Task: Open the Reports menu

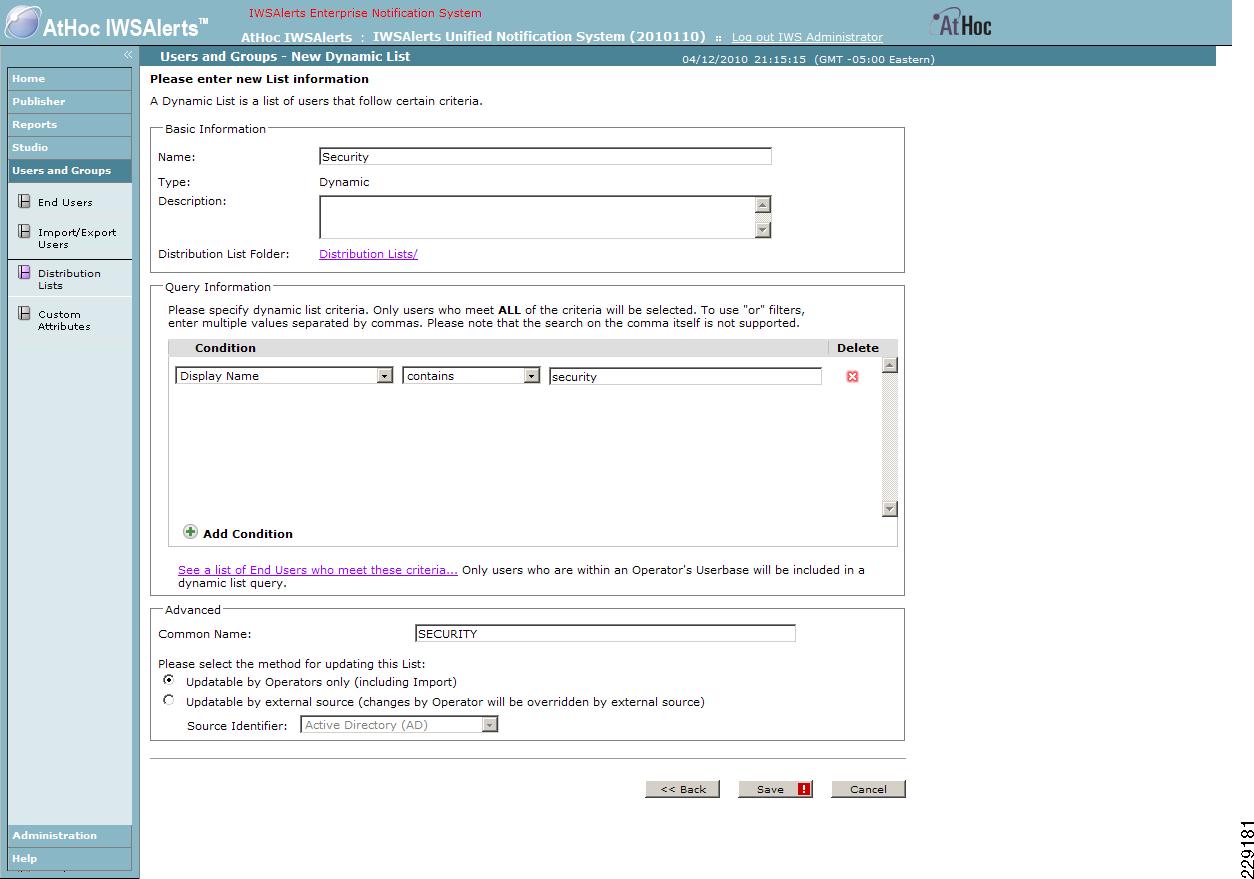Action: click(69, 125)
